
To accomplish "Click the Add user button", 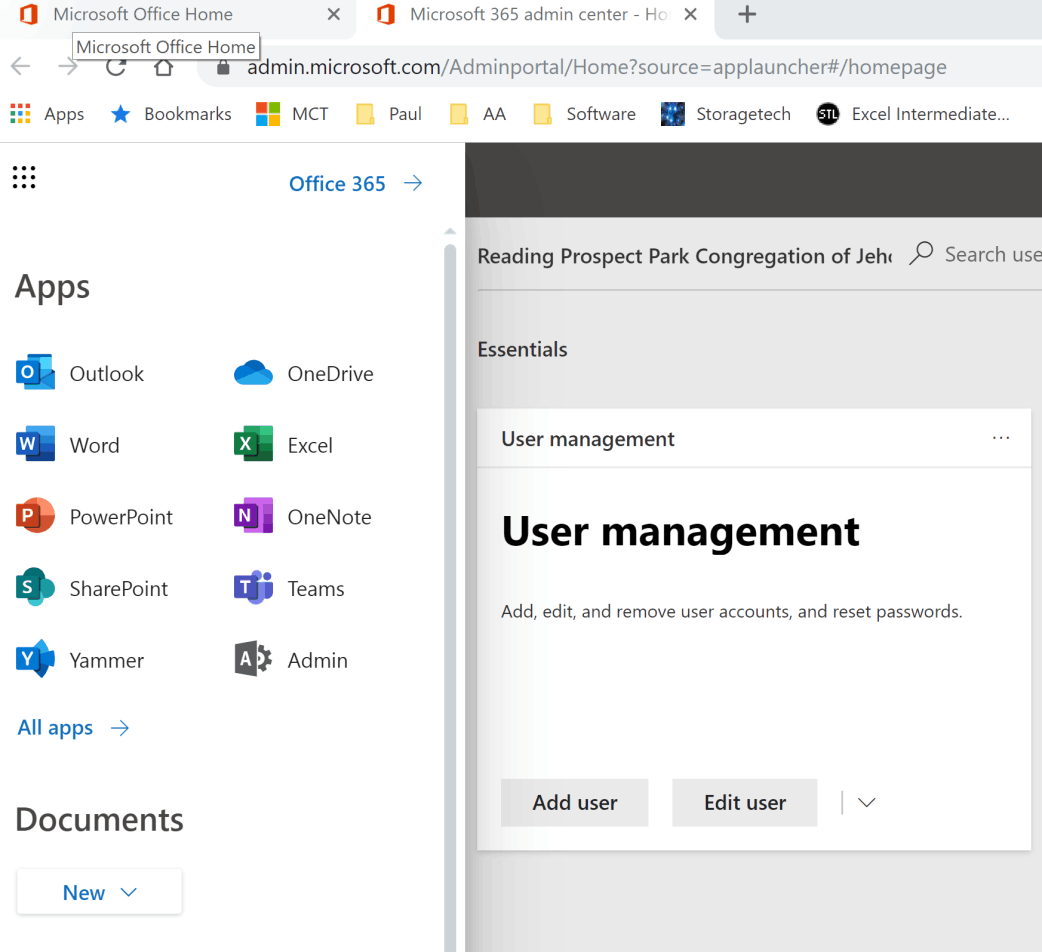I will pyautogui.click(x=574, y=803).
